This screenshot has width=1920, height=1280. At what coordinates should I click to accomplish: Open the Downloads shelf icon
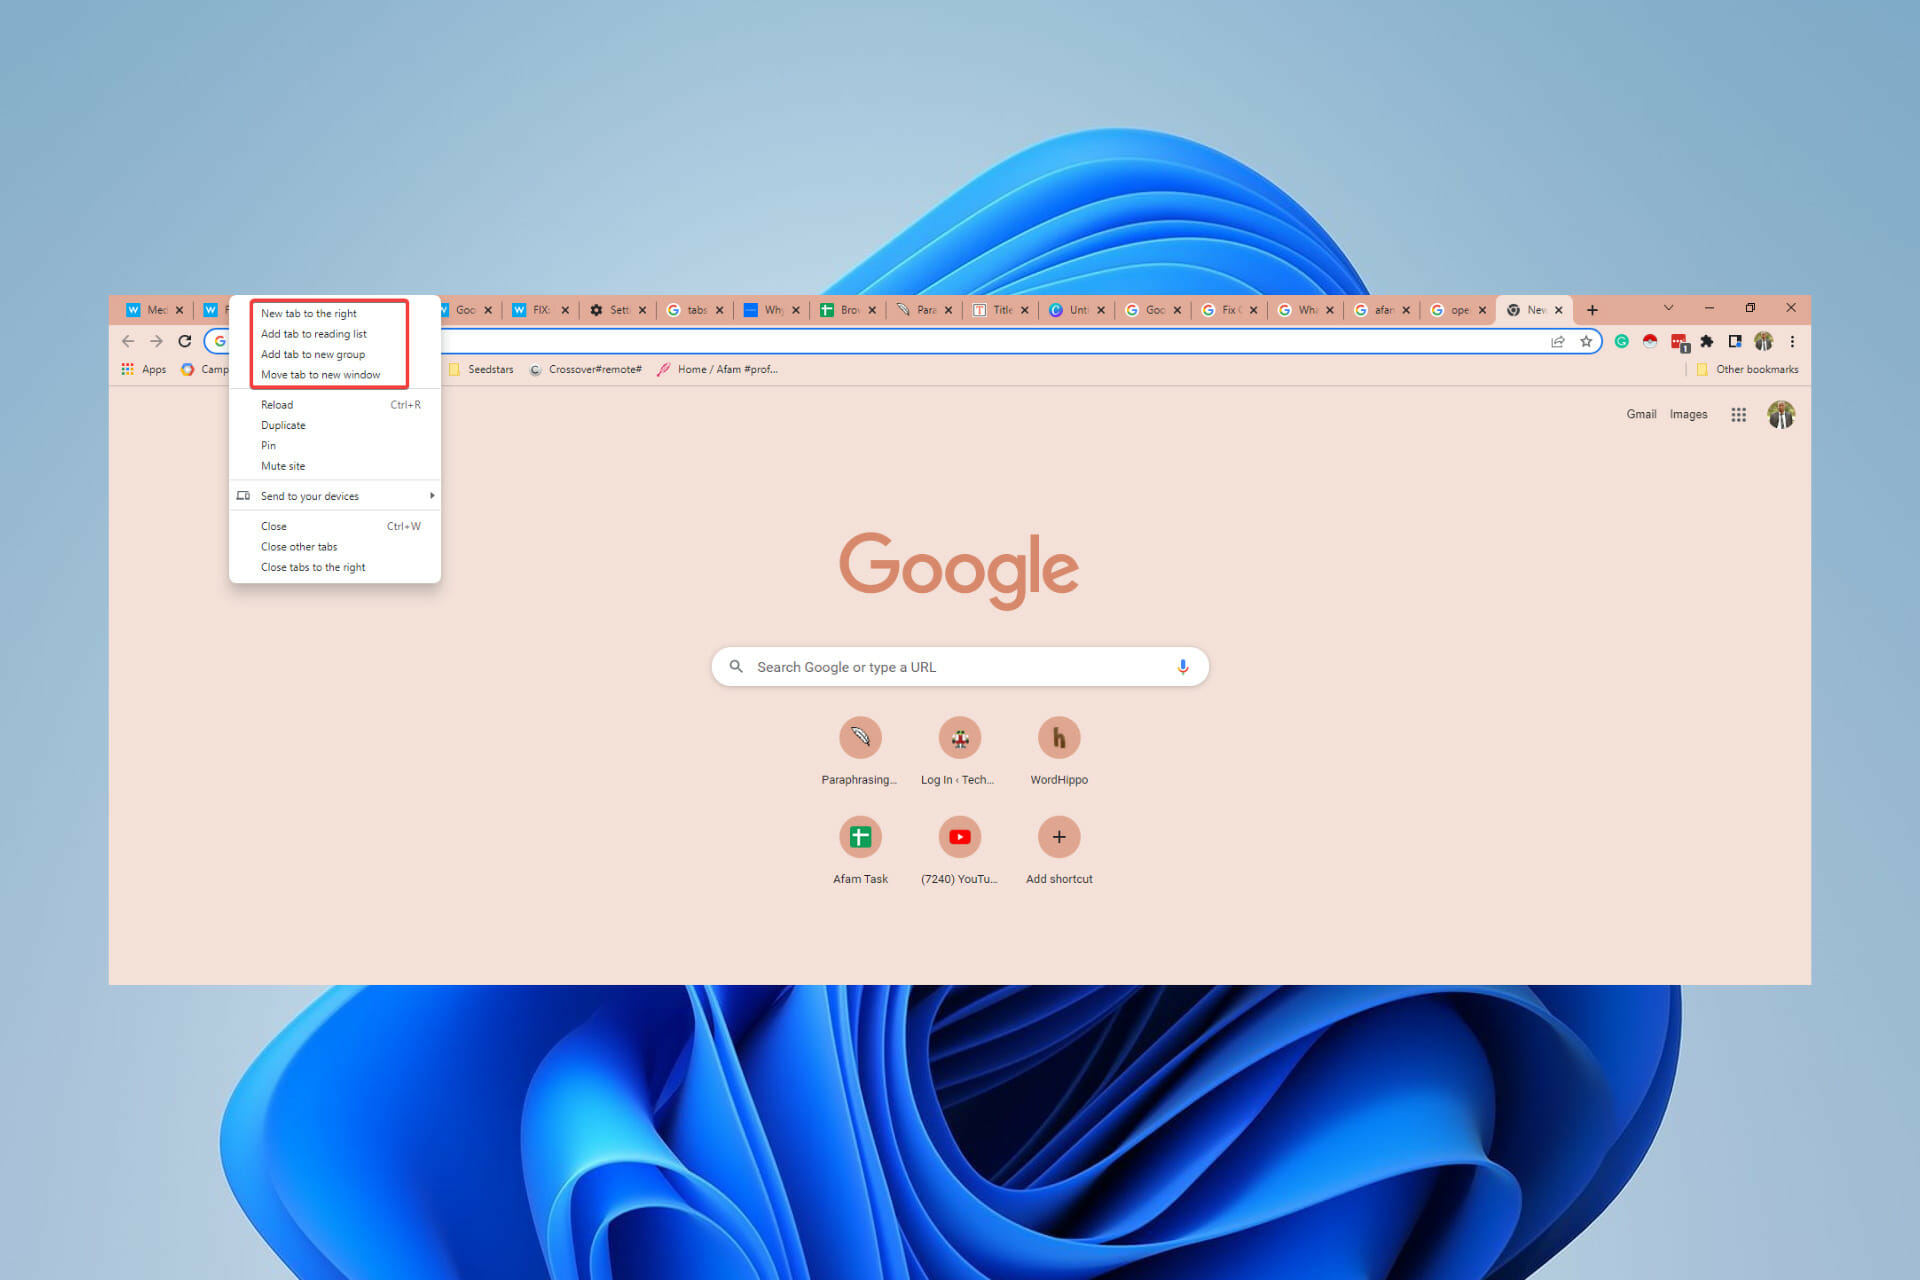(x=1734, y=341)
